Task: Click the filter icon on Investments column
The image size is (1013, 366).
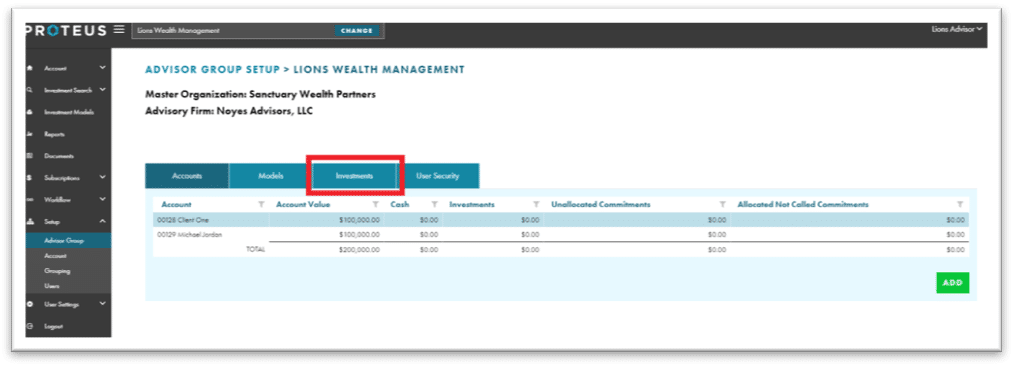Action: tap(536, 205)
